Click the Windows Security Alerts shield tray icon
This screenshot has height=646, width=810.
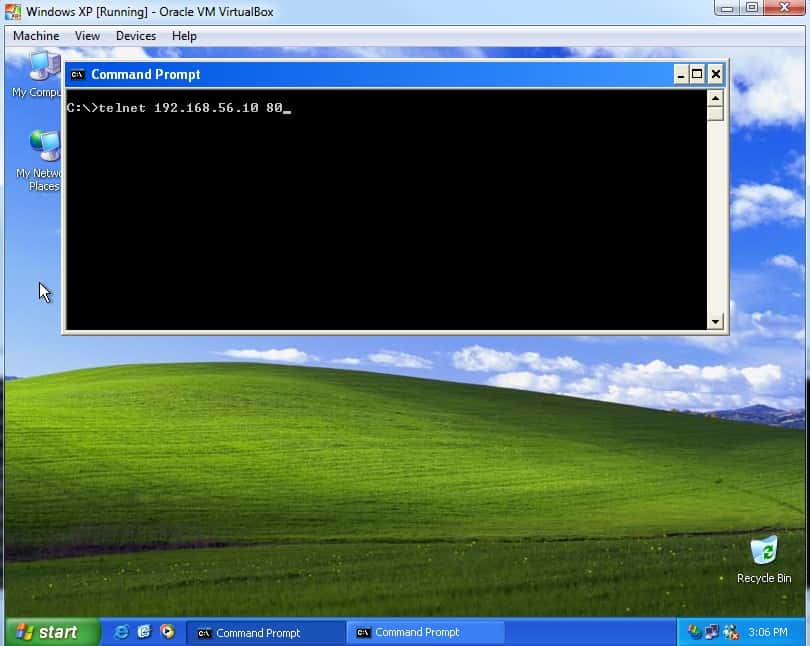[x=694, y=632]
